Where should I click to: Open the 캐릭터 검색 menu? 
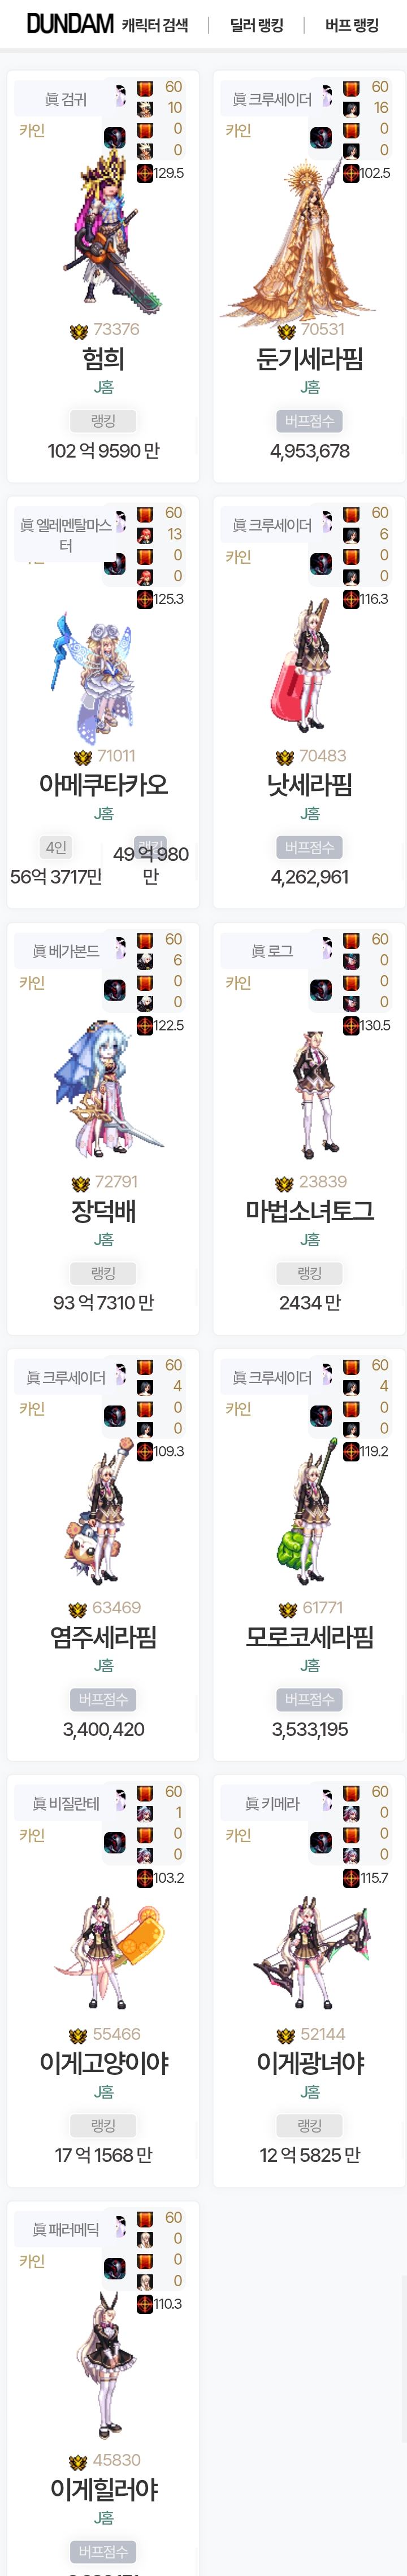155,25
